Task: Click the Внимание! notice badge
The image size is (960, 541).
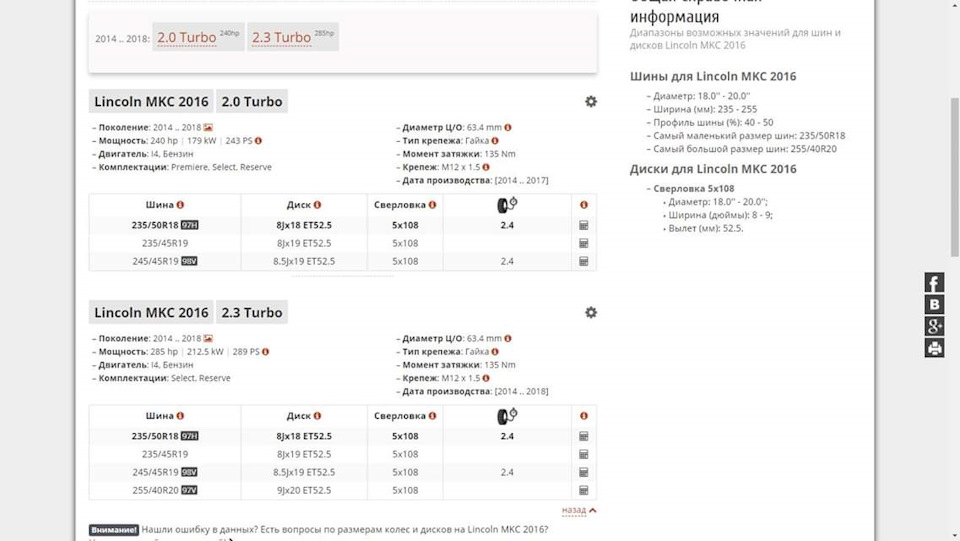Action: coord(114,529)
